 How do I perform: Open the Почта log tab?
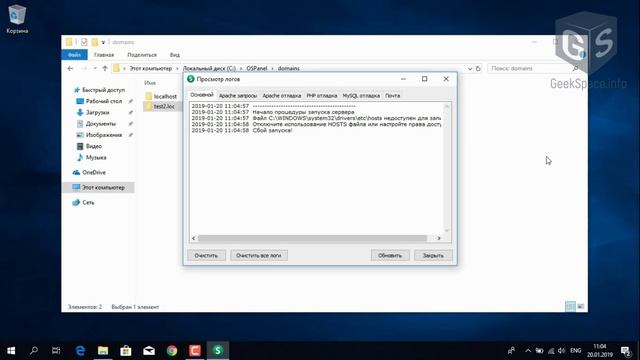pyautogui.click(x=392, y=96)
